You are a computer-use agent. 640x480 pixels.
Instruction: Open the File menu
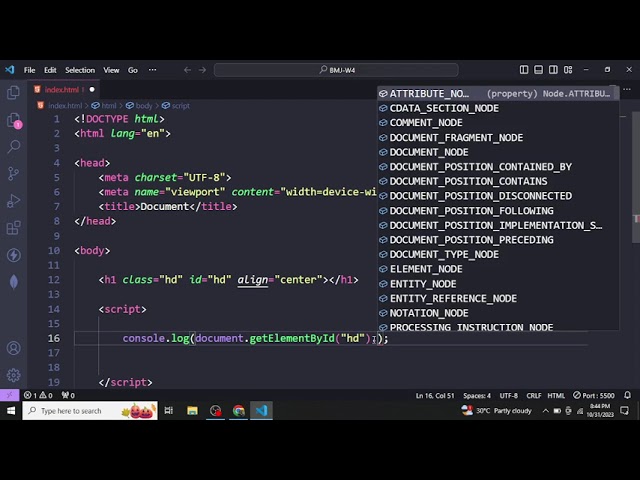click(29, 70)
